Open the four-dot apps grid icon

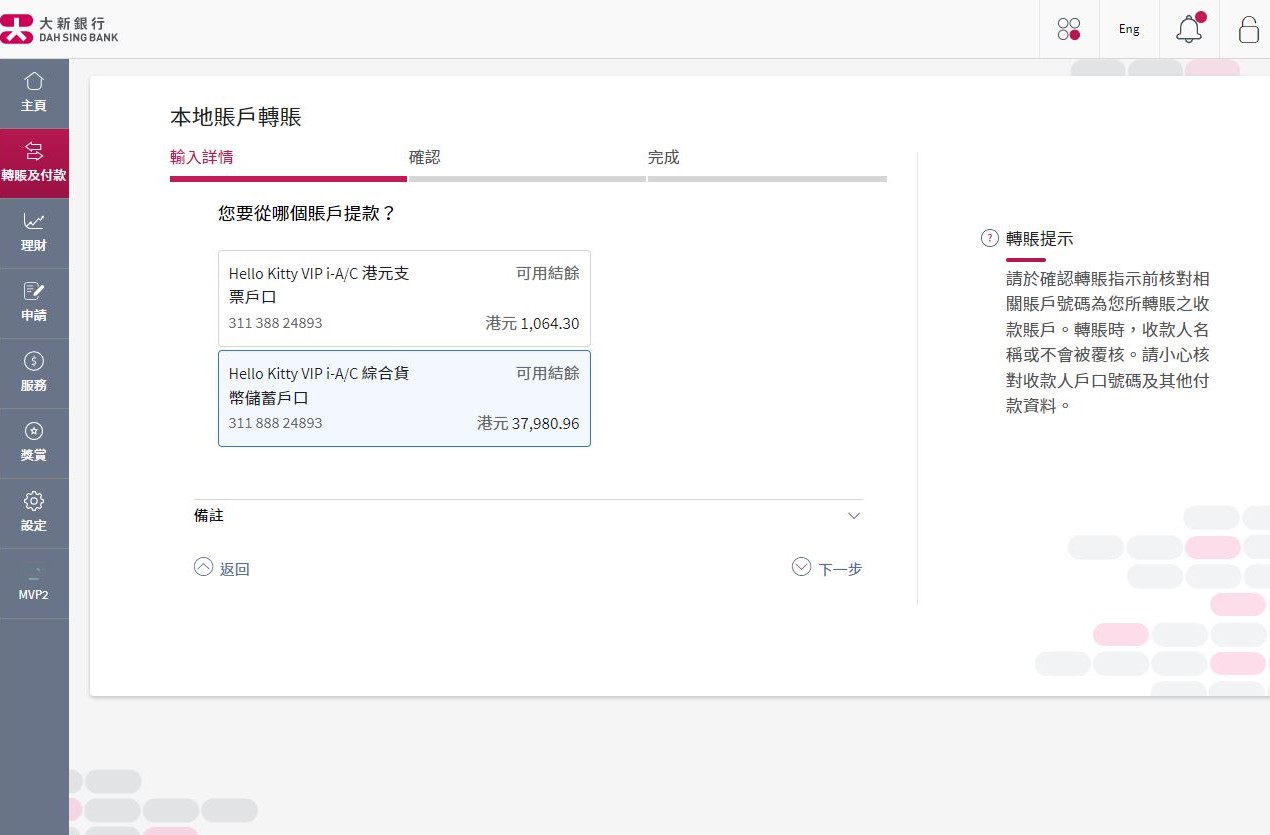(x=1069, y=29)
